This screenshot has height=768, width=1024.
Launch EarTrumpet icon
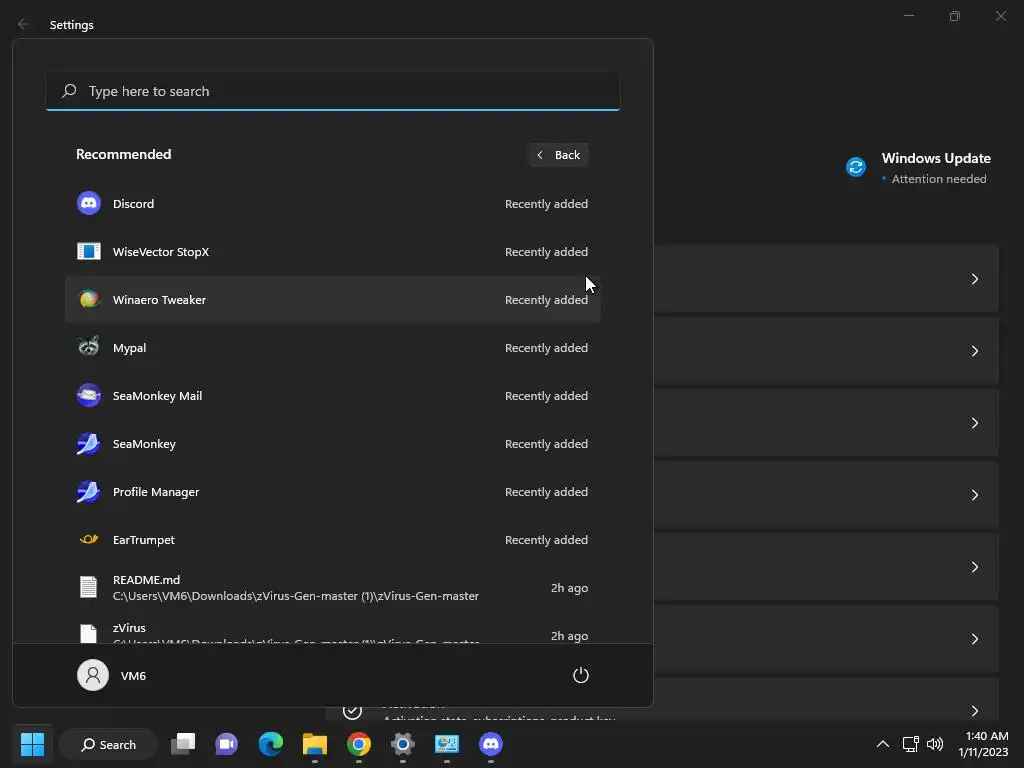(89, 539)
